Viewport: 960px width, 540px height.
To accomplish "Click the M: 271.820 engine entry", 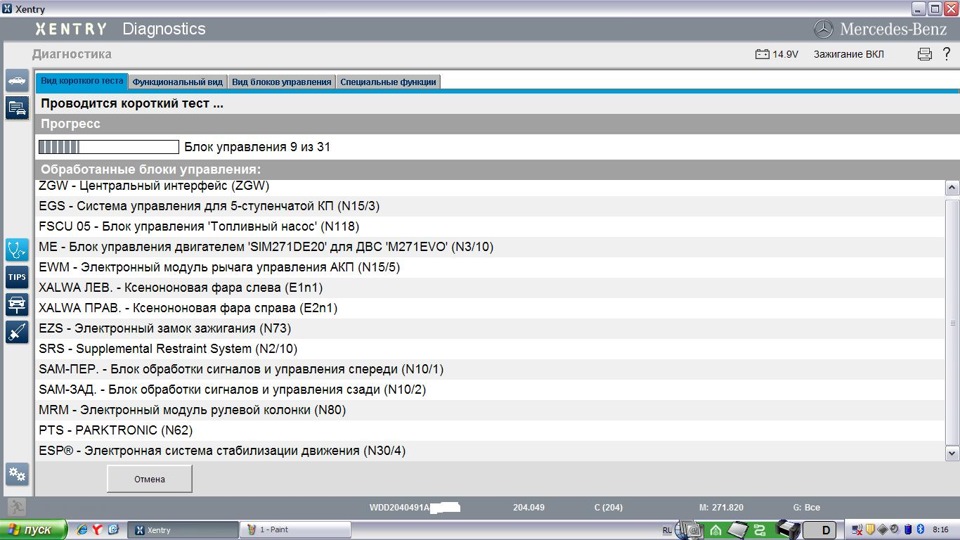I will [x=721, y=508].
